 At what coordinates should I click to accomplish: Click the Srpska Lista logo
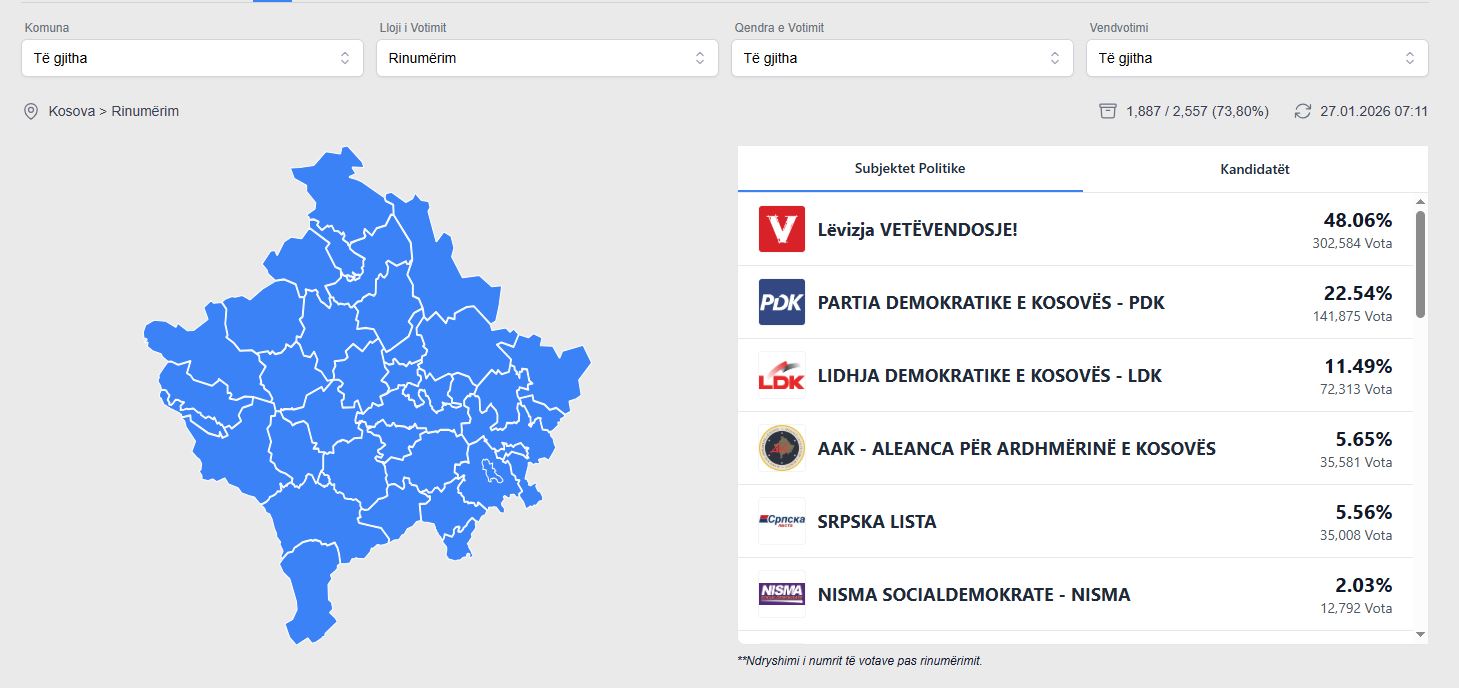(781, 521)
